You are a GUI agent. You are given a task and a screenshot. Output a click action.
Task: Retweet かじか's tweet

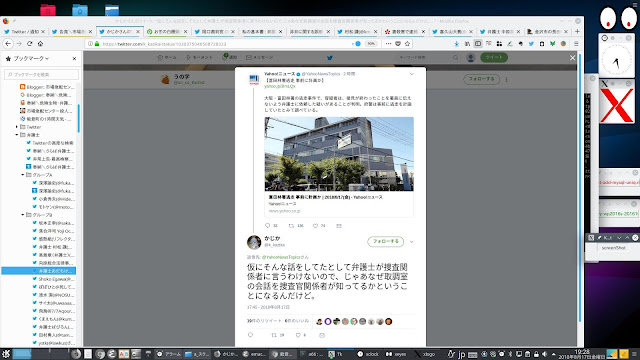tap(274, 335)
